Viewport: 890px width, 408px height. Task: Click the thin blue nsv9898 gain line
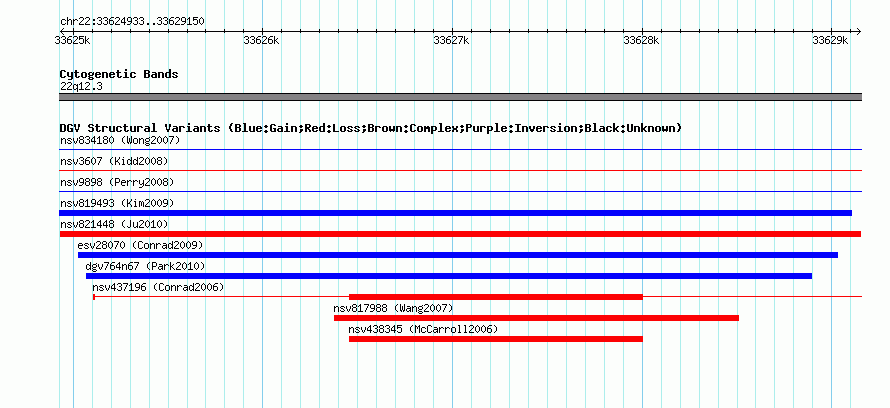[460, 191]
